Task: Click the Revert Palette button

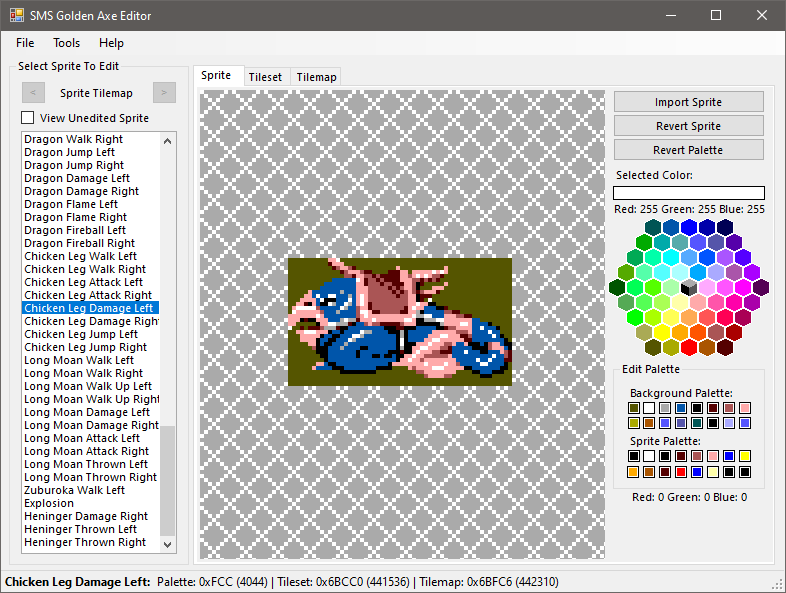Action: coord(689,150)
